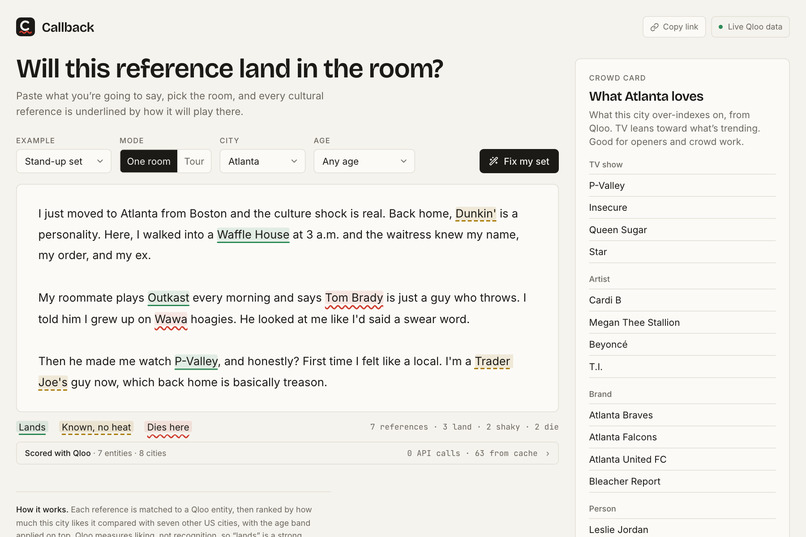Click the magic wand icon on Fix my set
The image size is (806, 537).
pos(493,161)
